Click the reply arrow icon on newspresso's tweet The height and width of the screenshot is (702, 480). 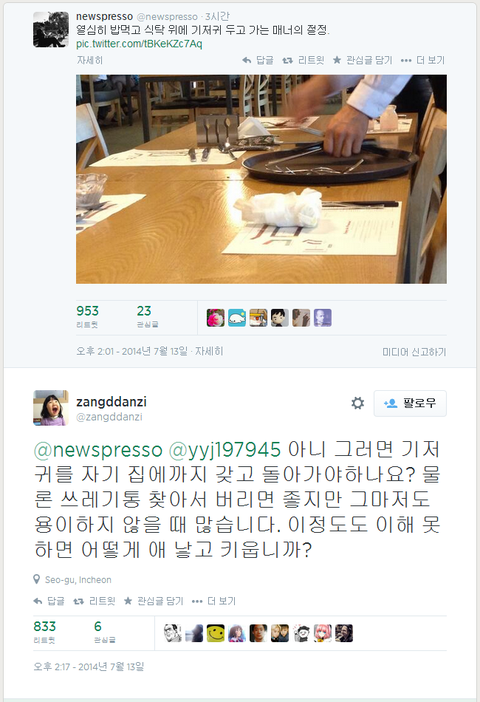(246, 60)
